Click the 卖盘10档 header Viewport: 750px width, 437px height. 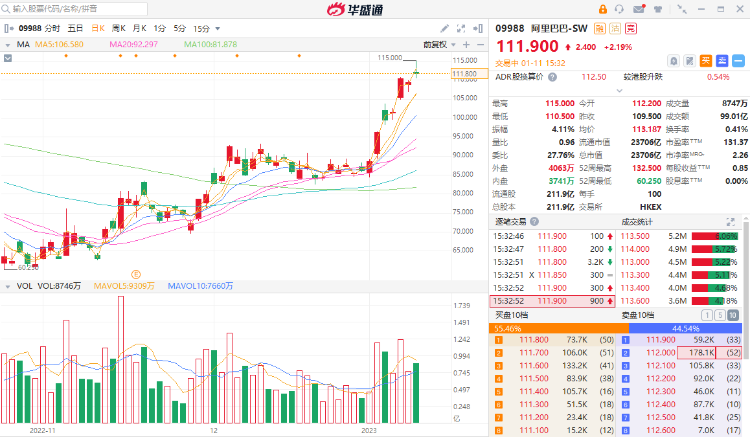pos(638,315)
